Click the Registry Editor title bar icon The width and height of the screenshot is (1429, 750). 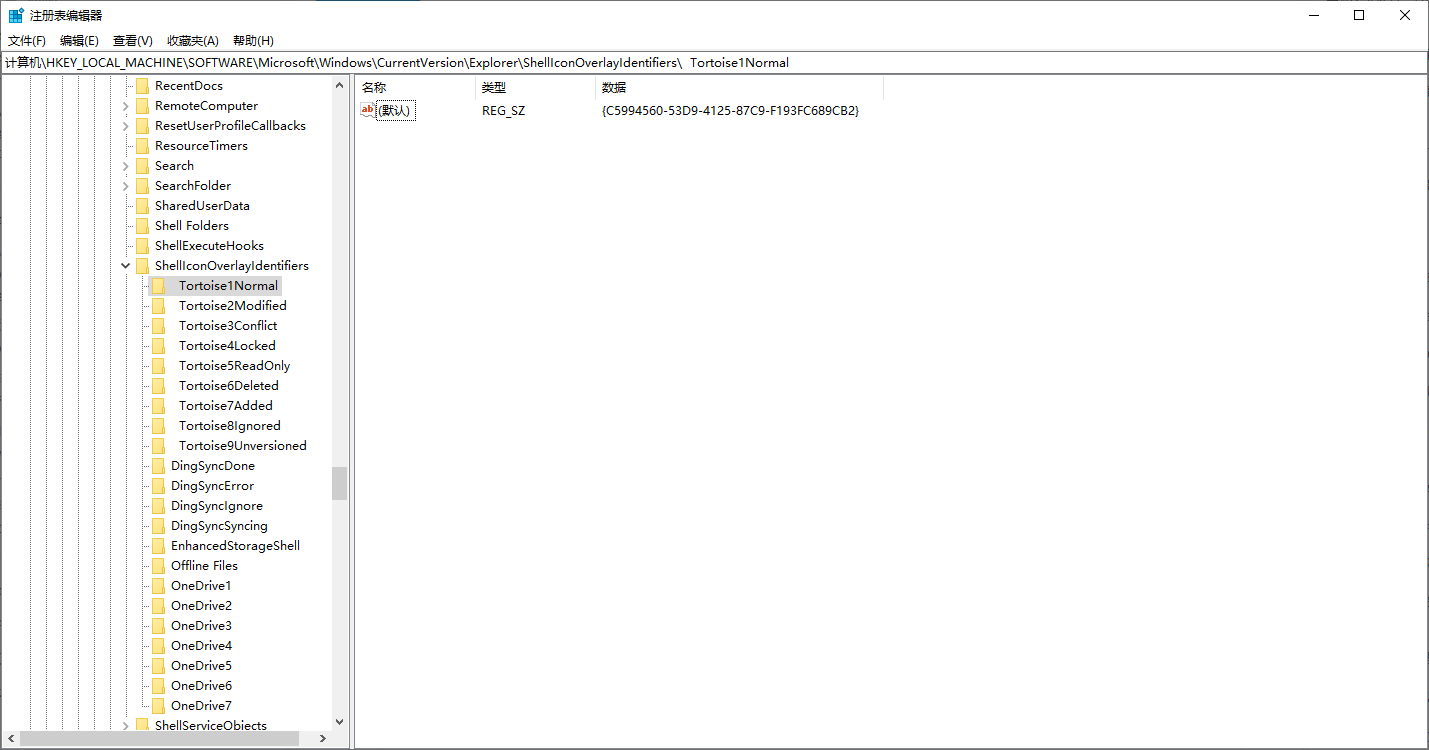point(16,15)
